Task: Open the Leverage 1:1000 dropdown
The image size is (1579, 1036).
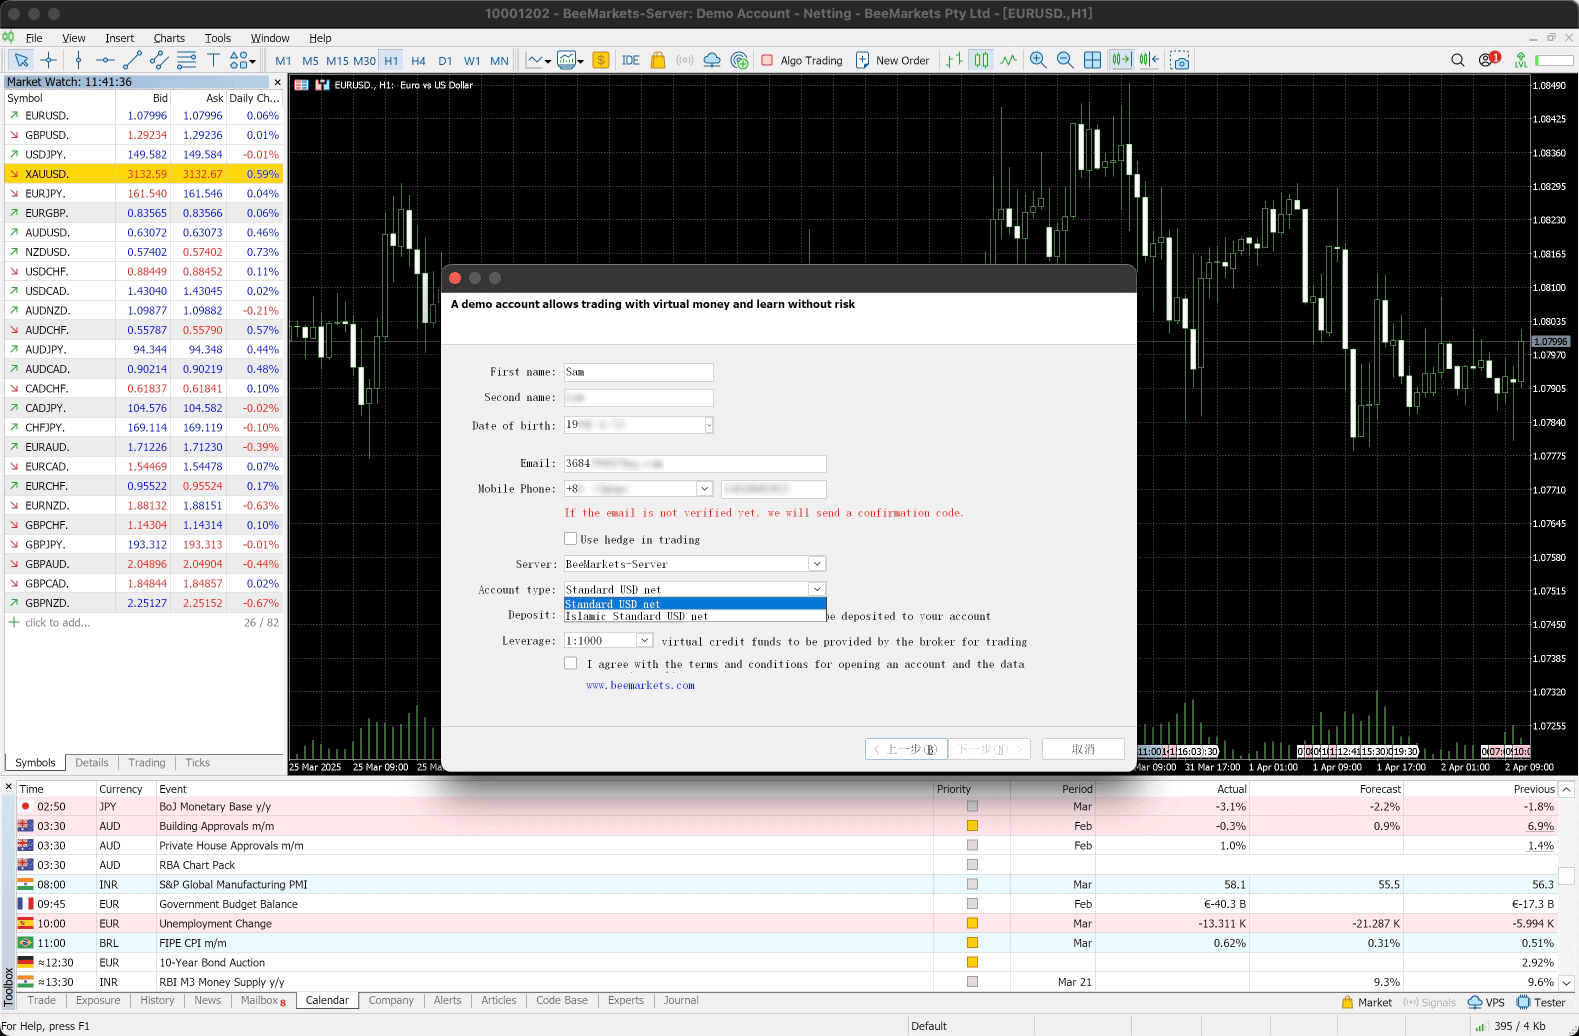Action: (644, 641)
